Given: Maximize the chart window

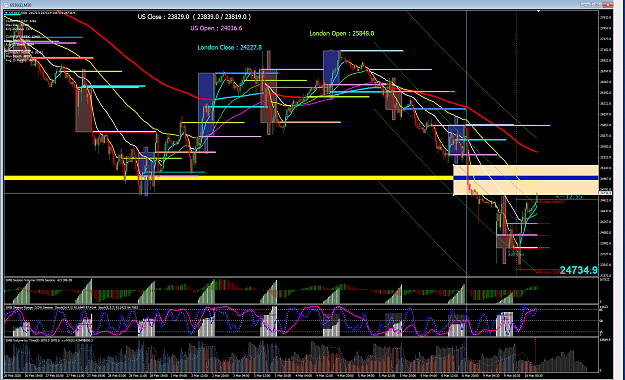Looking at the screenshot, I should pyautogui.click(x=597, y=4).
